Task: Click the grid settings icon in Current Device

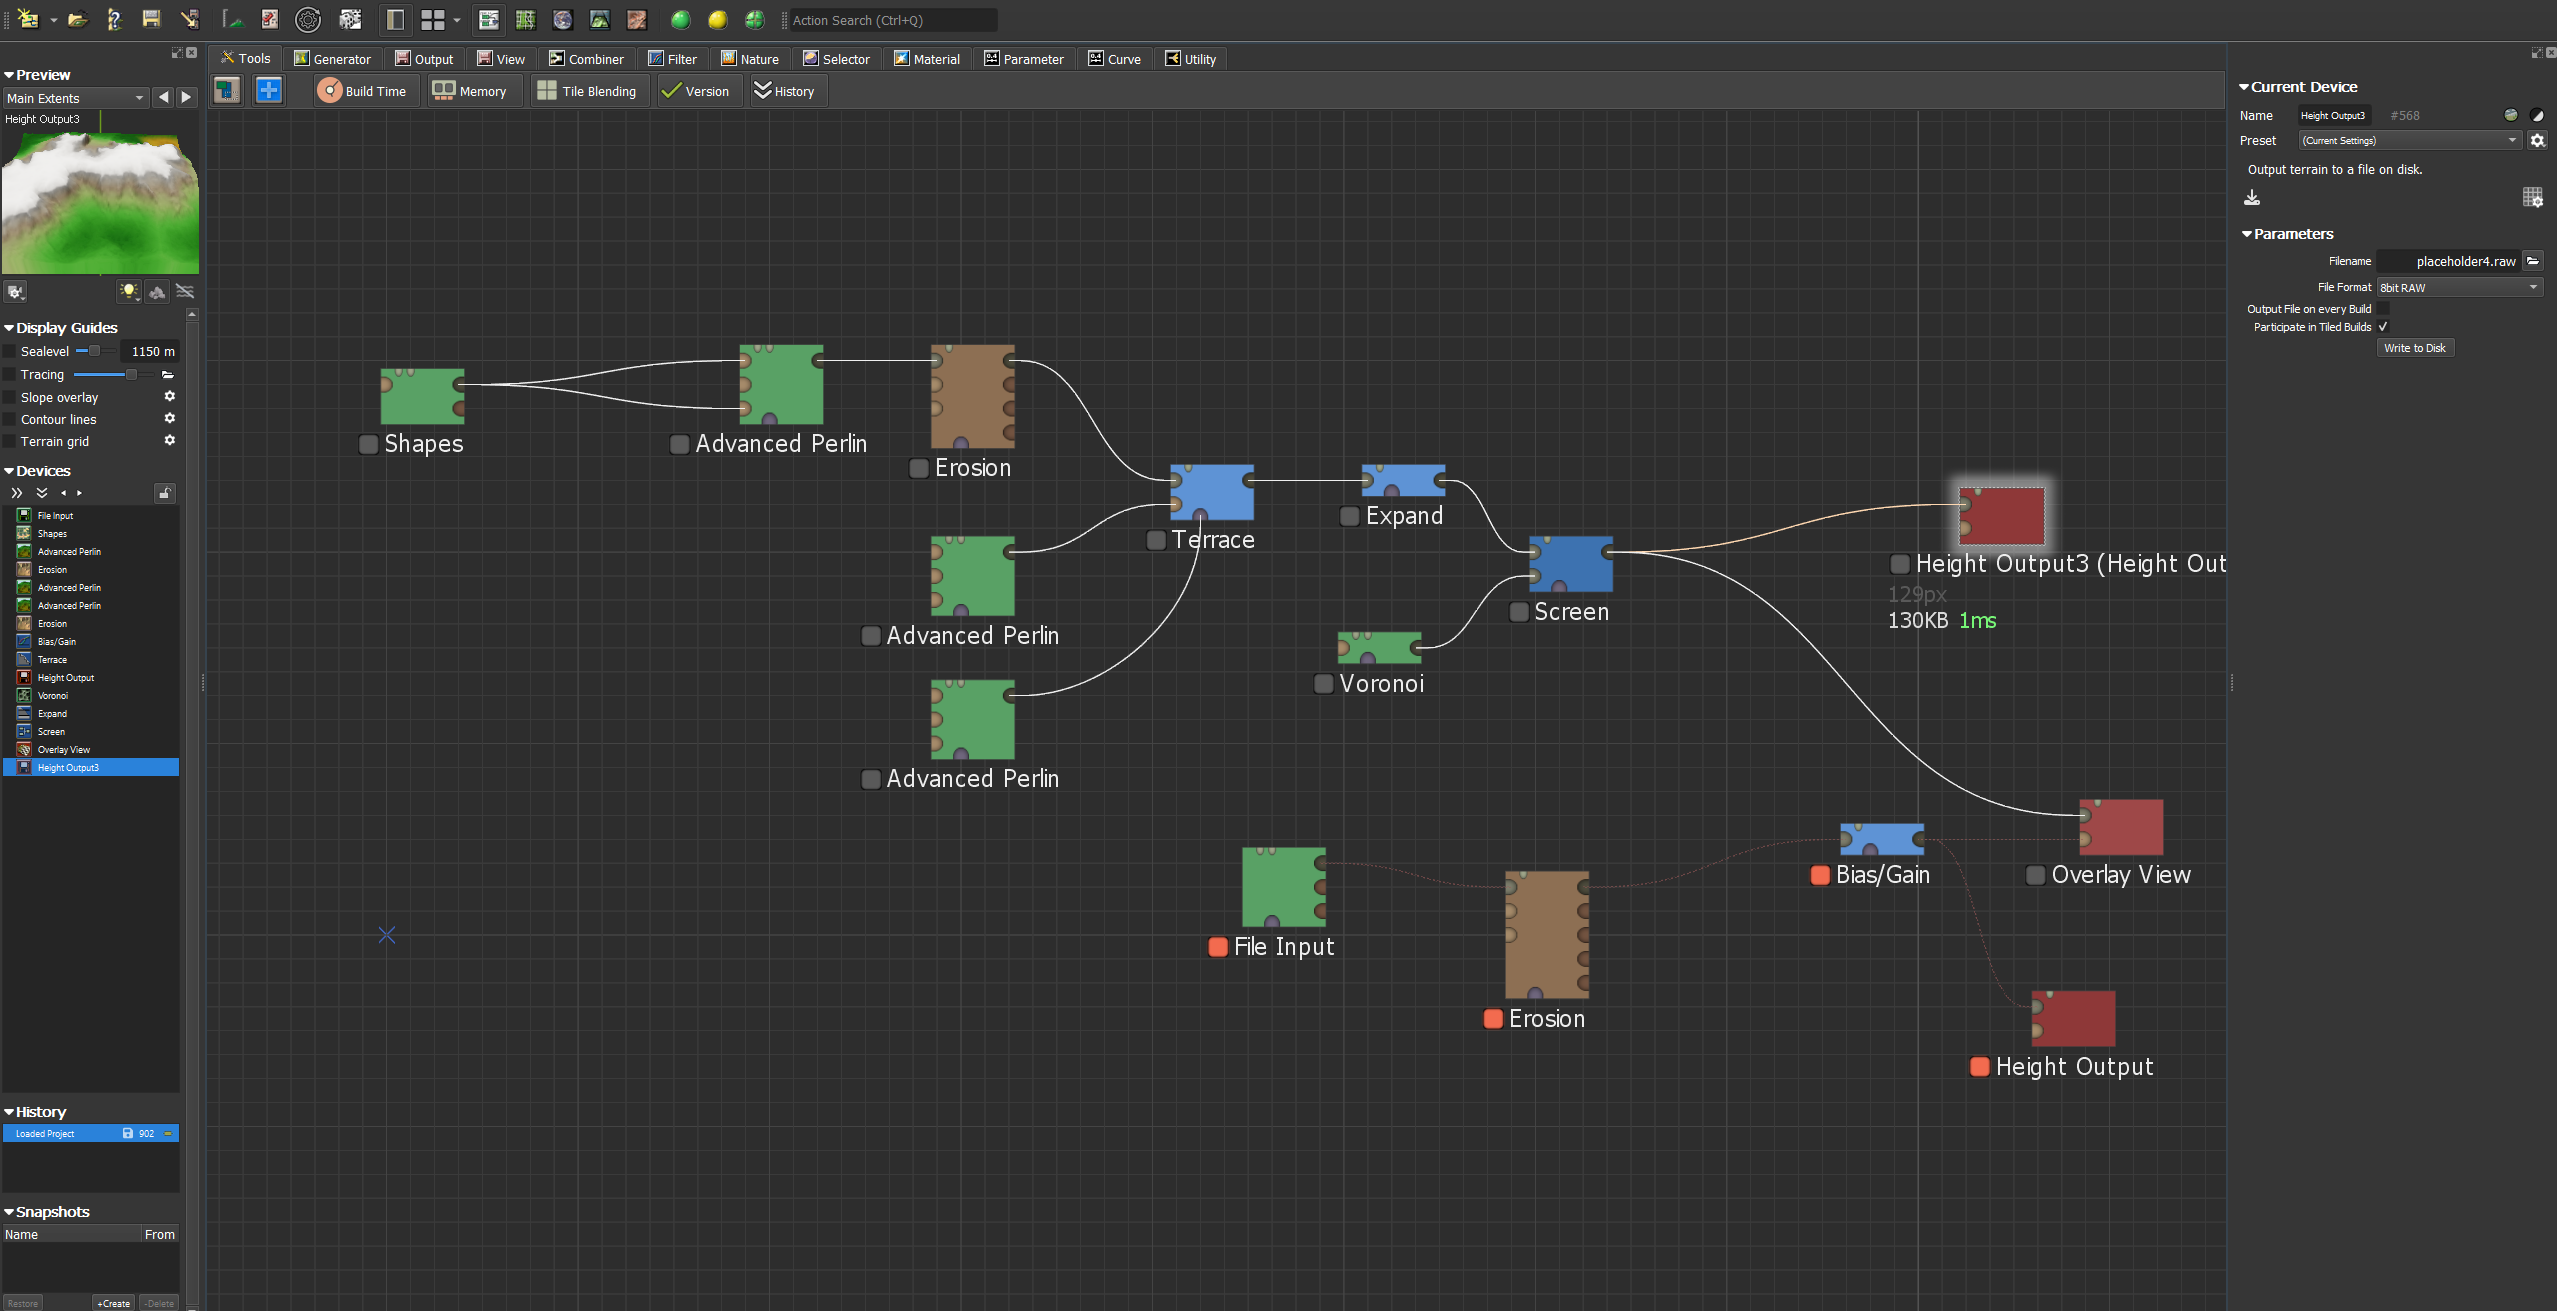Action: click(2532, 198)
